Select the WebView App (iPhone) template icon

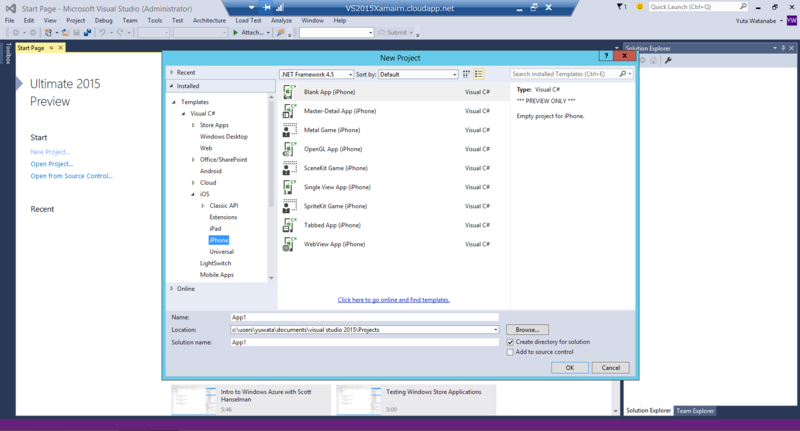[x=289, y=244]
